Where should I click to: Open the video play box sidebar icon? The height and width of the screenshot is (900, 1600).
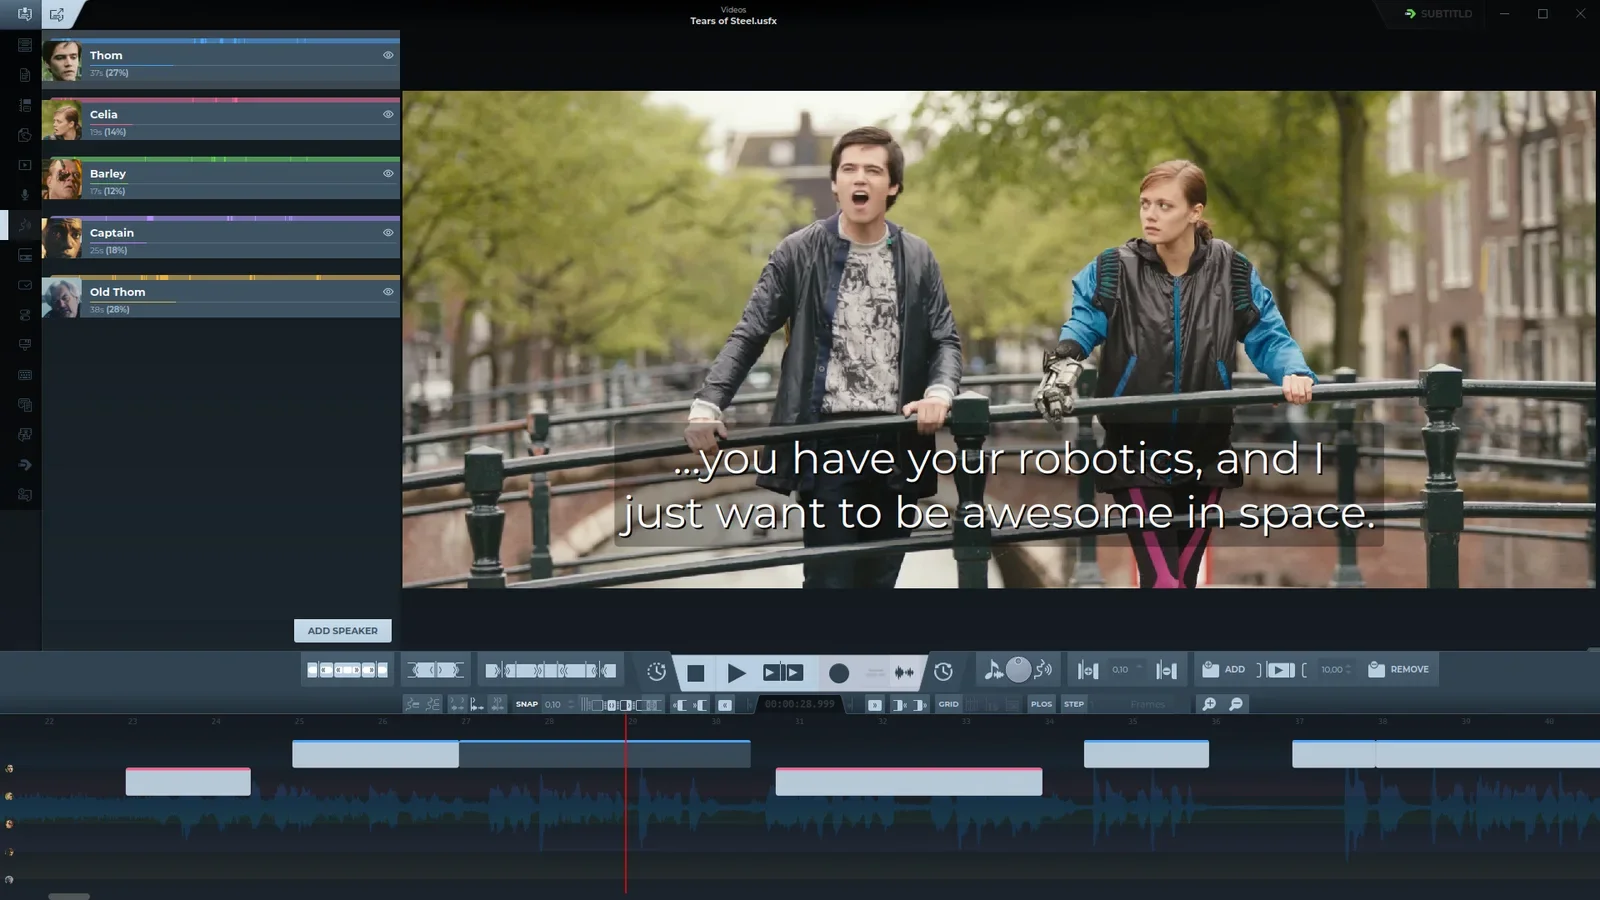(25, 165)
